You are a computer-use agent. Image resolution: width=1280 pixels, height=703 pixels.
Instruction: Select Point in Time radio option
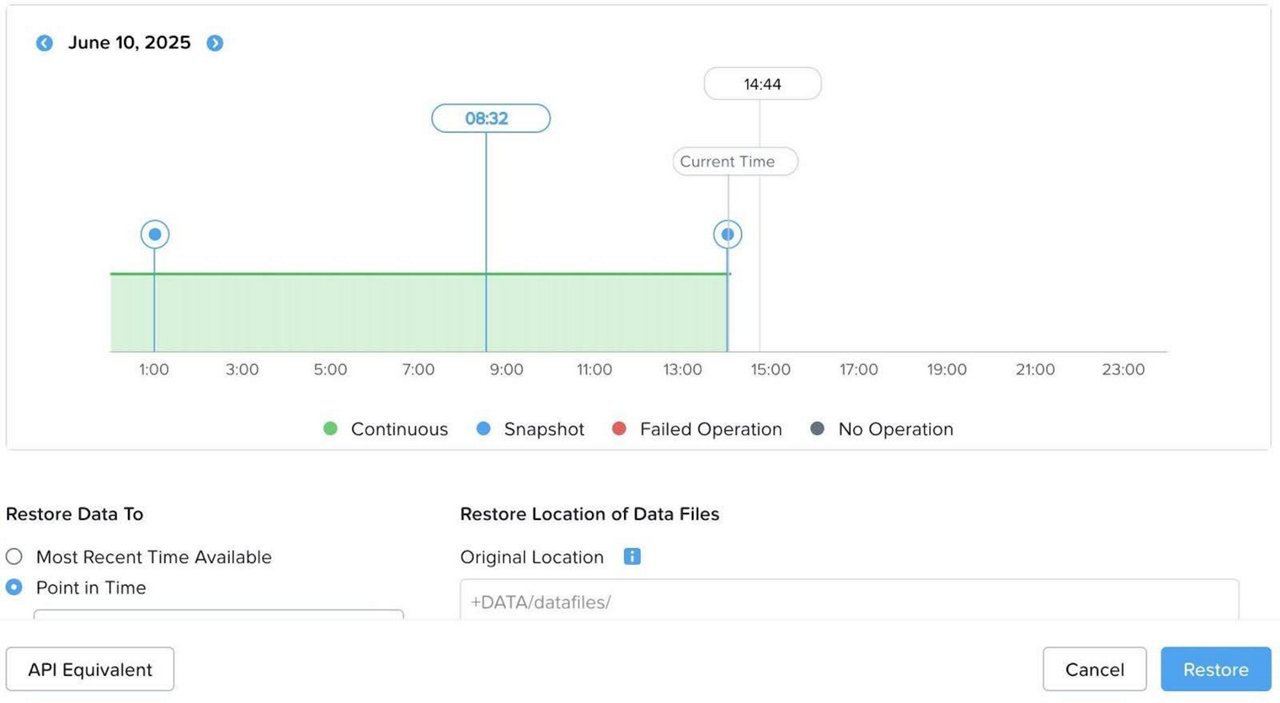coord(14,587)
